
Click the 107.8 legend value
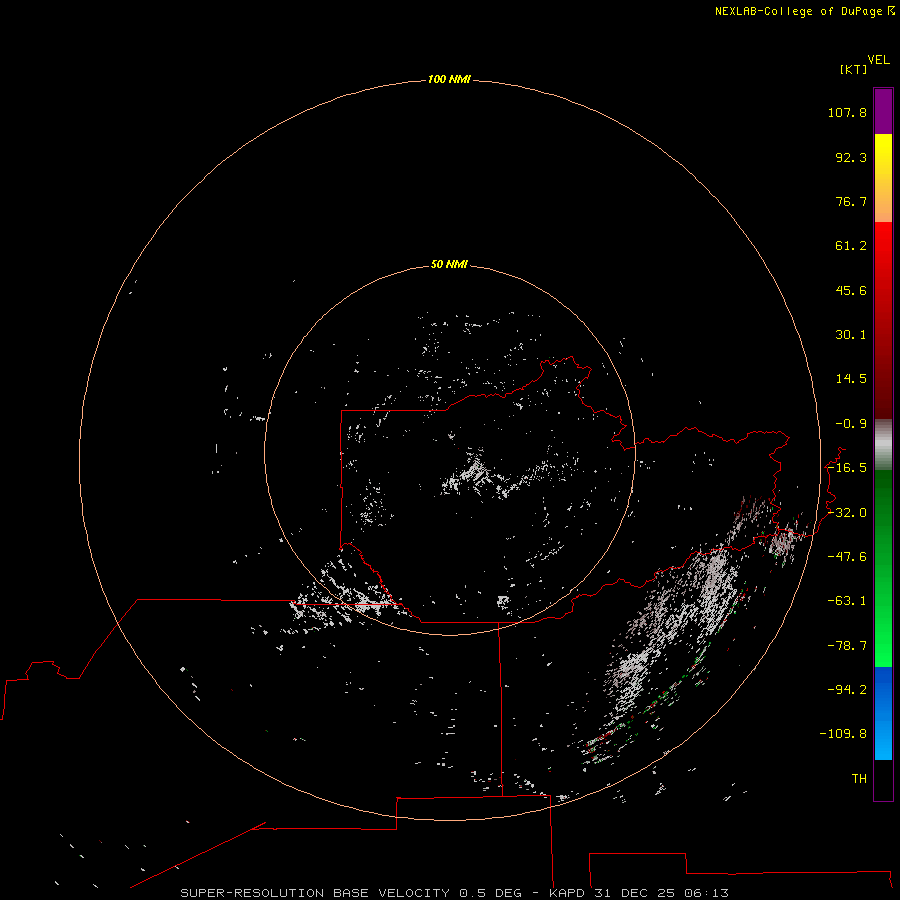pos(847,112)
